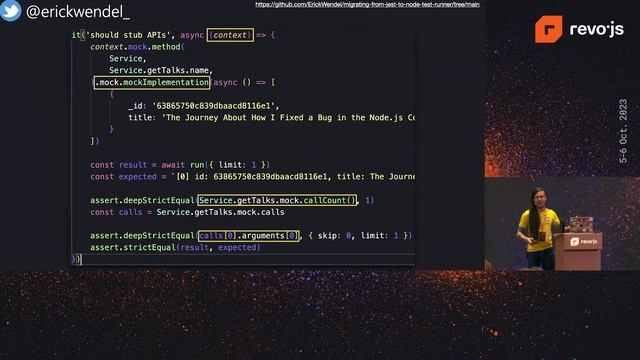Click the '{ skip: 0, limit: 1 }' object literal
The image size is (640, 360).
(358, 236)
